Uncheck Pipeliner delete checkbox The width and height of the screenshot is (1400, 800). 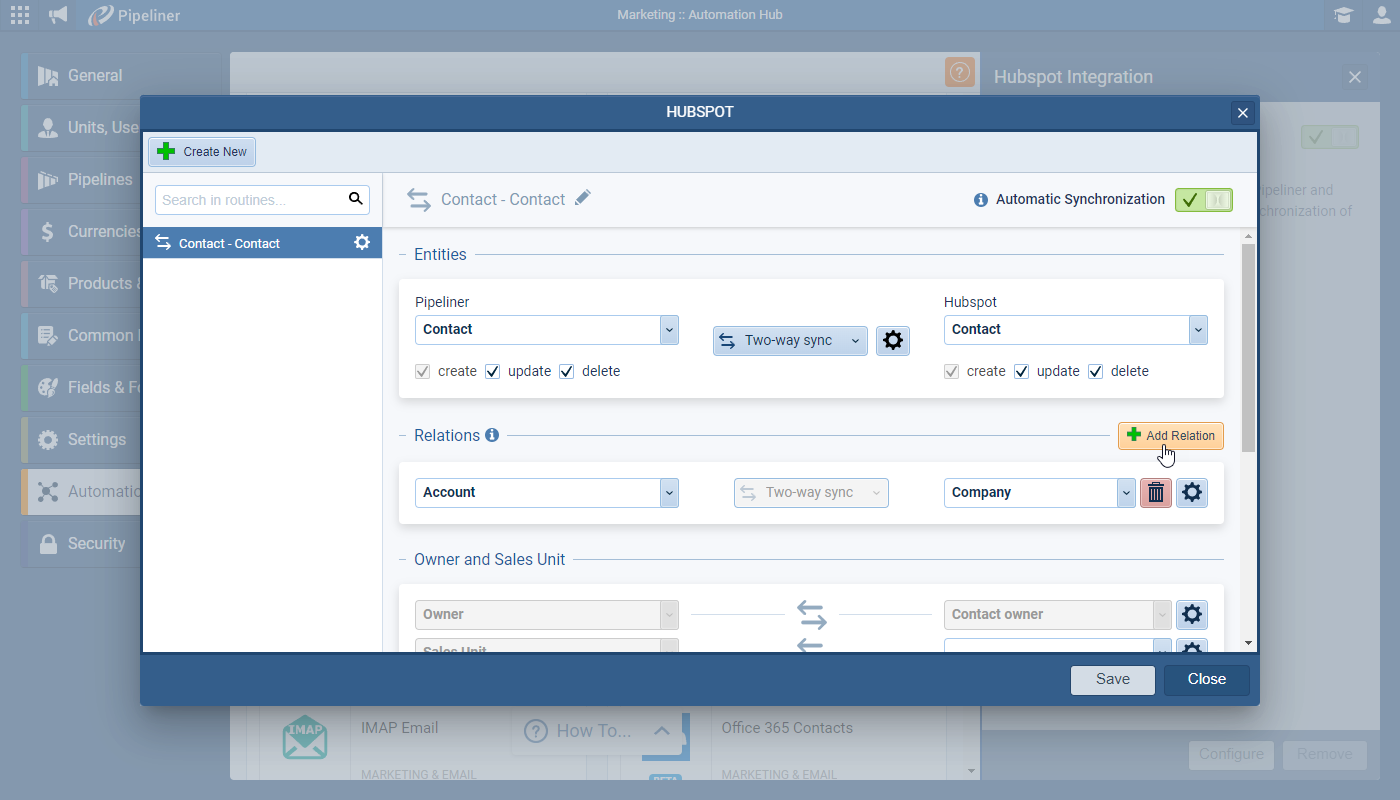point(566,371)
